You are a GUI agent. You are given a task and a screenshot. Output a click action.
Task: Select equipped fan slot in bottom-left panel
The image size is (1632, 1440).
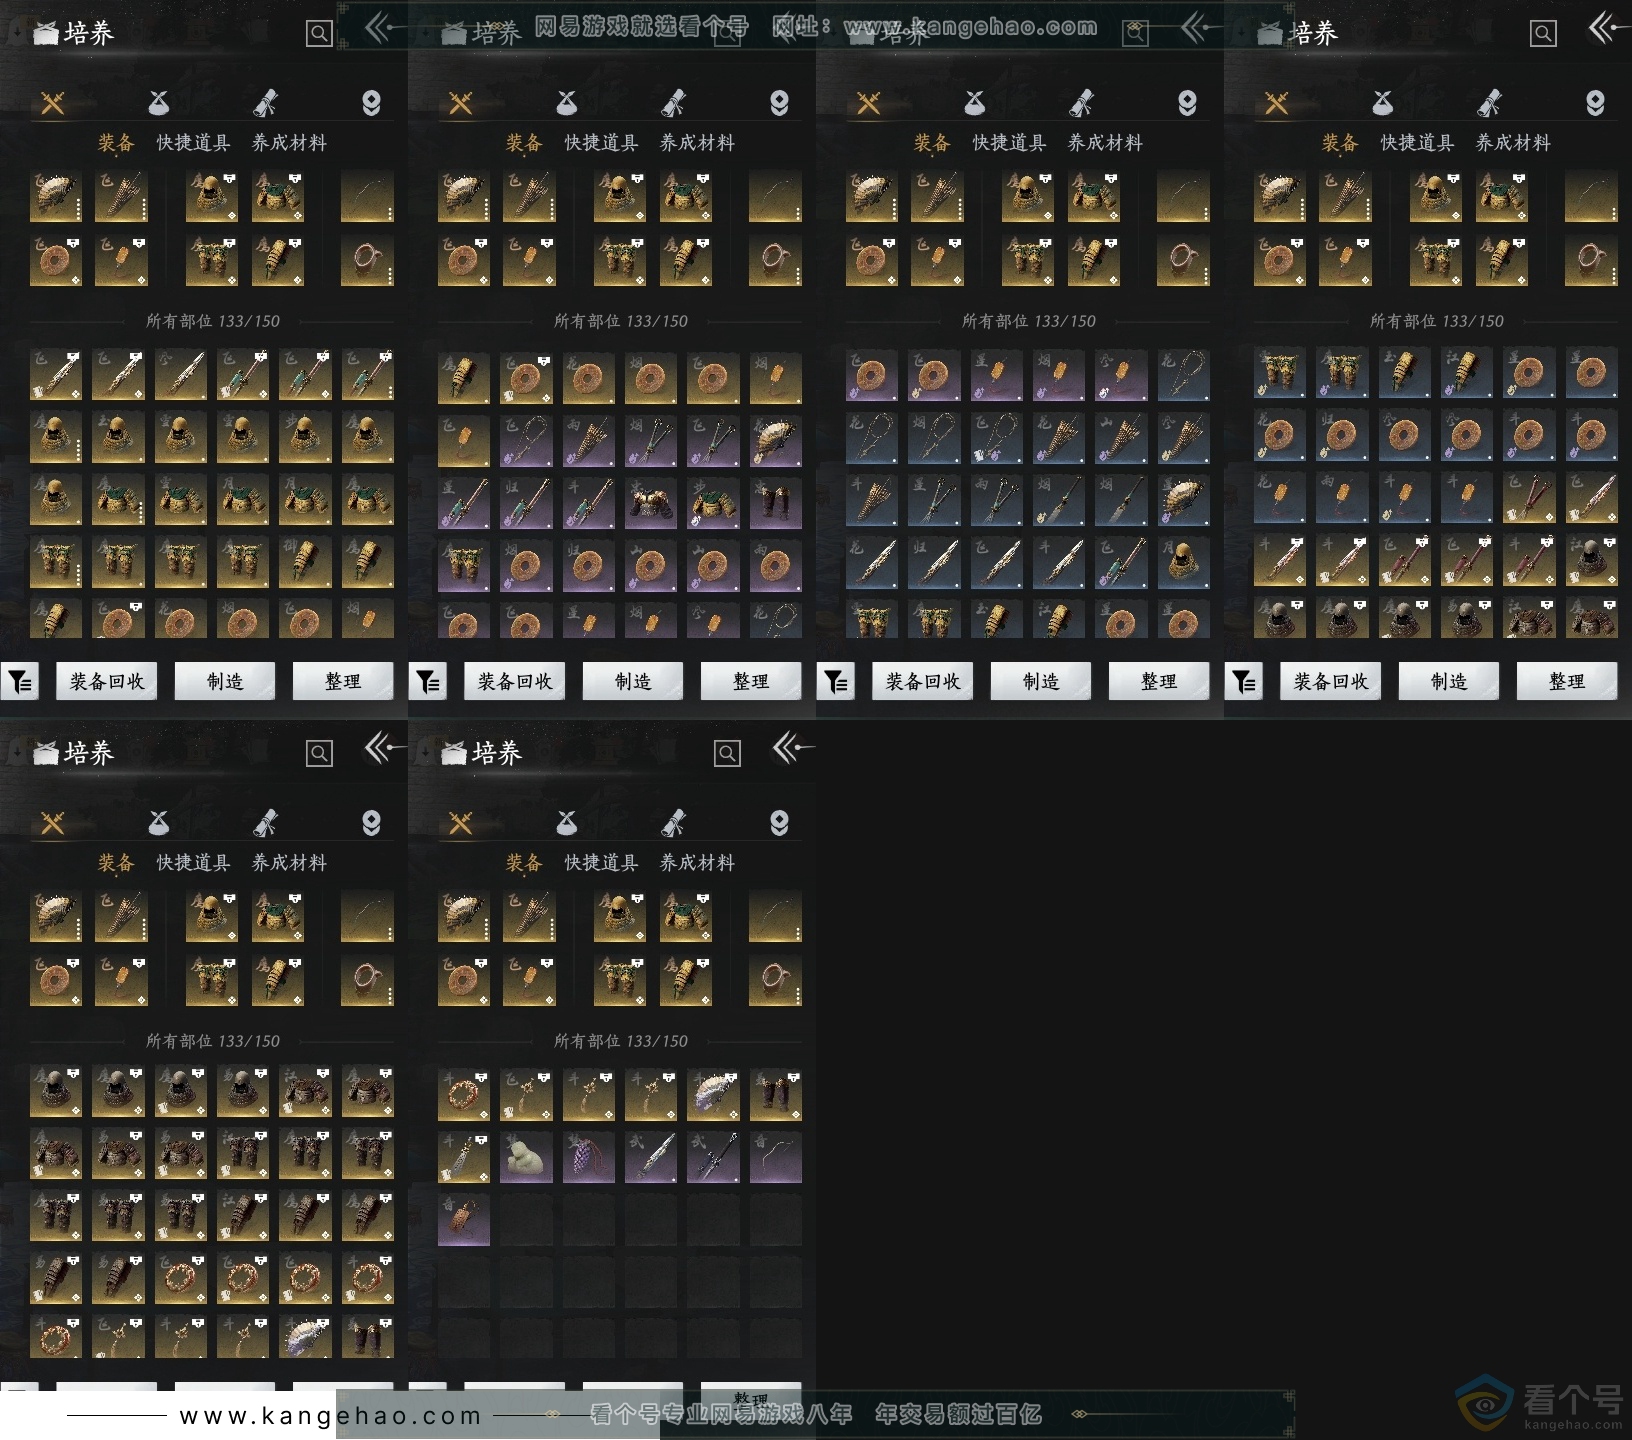click(56, 916)
